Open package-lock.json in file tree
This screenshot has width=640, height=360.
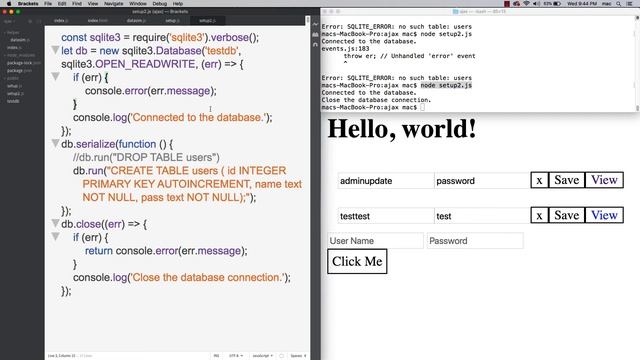click(x=24, y=63)
